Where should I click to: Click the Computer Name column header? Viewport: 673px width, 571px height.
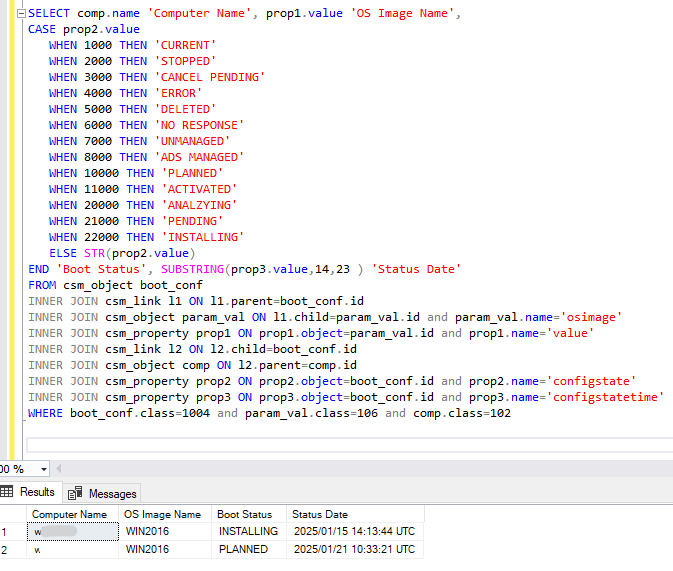[69, 514]
